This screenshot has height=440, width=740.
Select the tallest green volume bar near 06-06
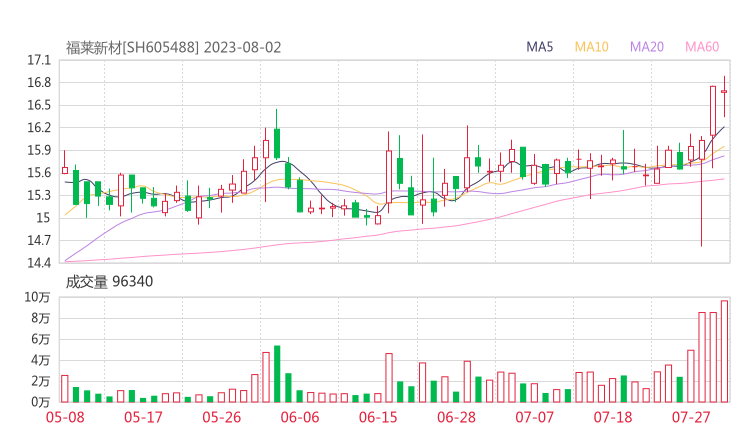[x=277, y=374]
